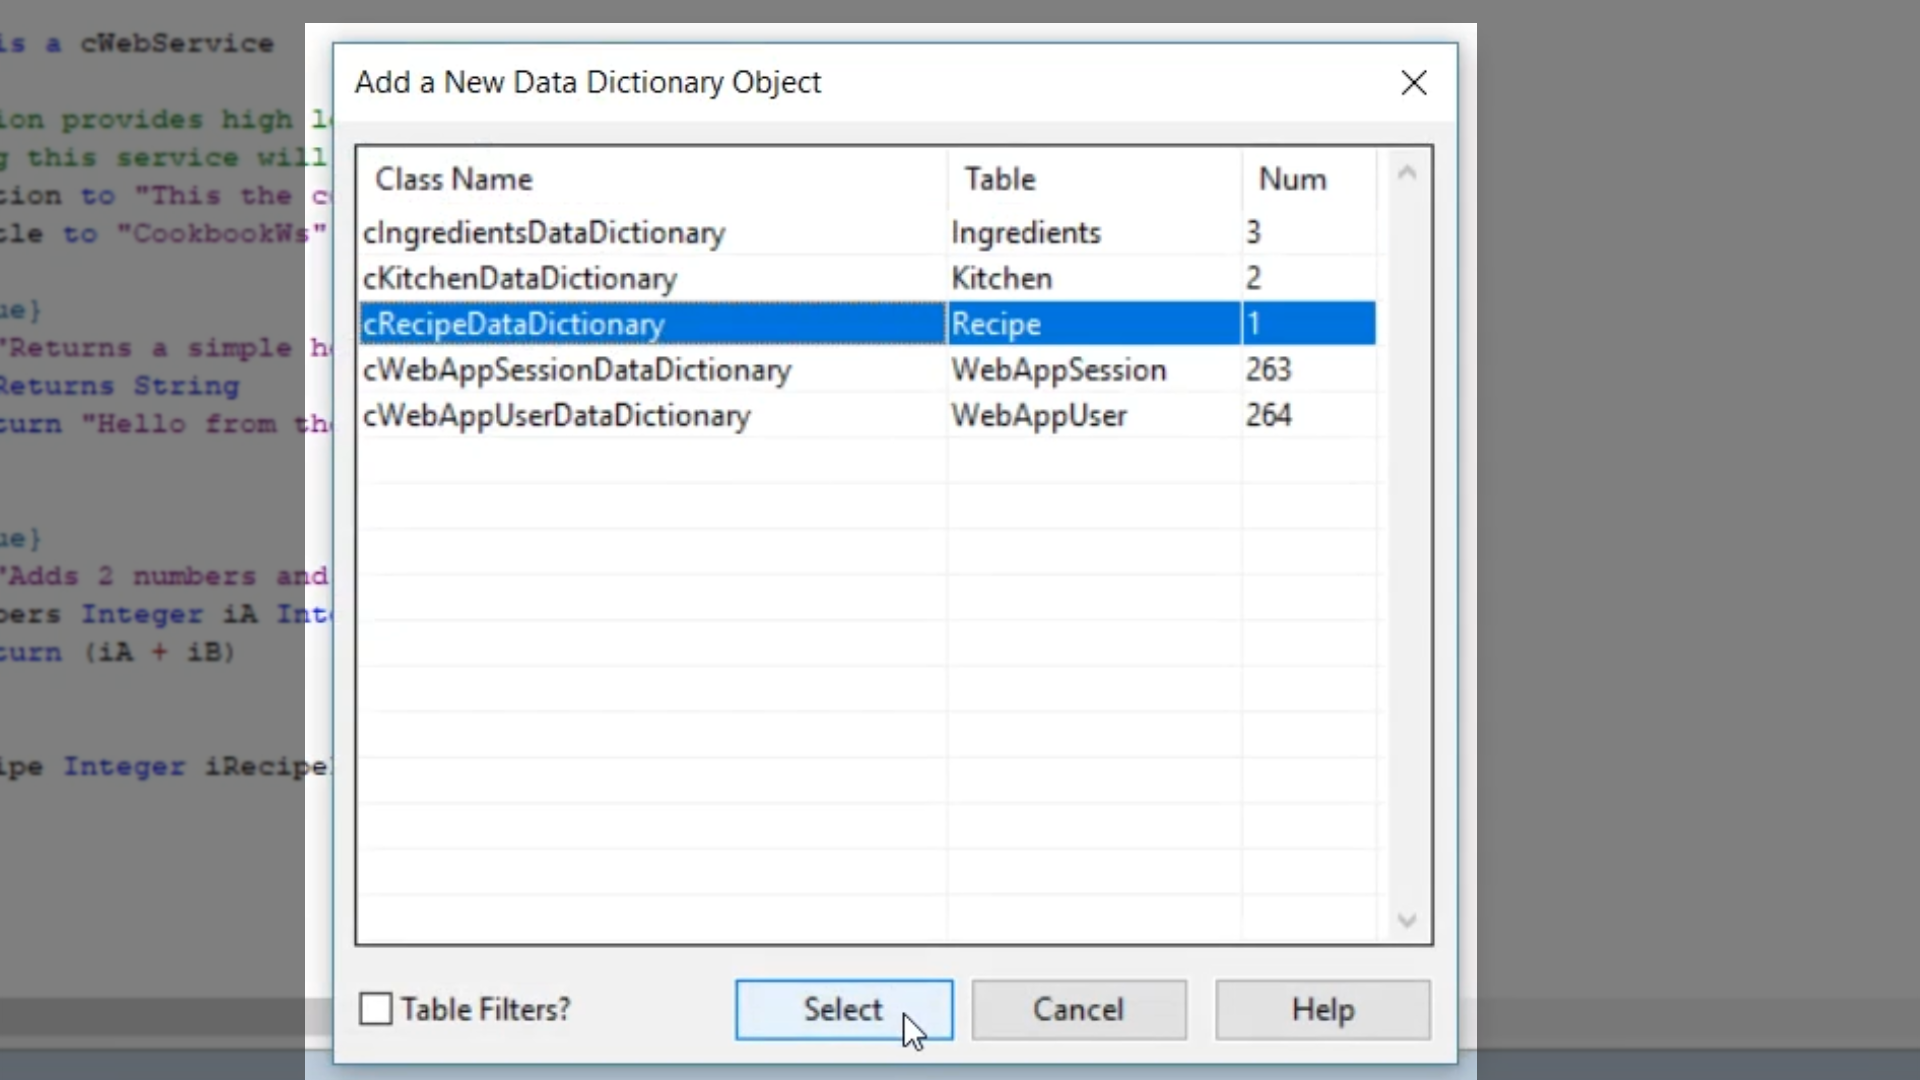Click the Cancel button
Viewport: 1920px width, 1080px height.
coord(1078,1009)
